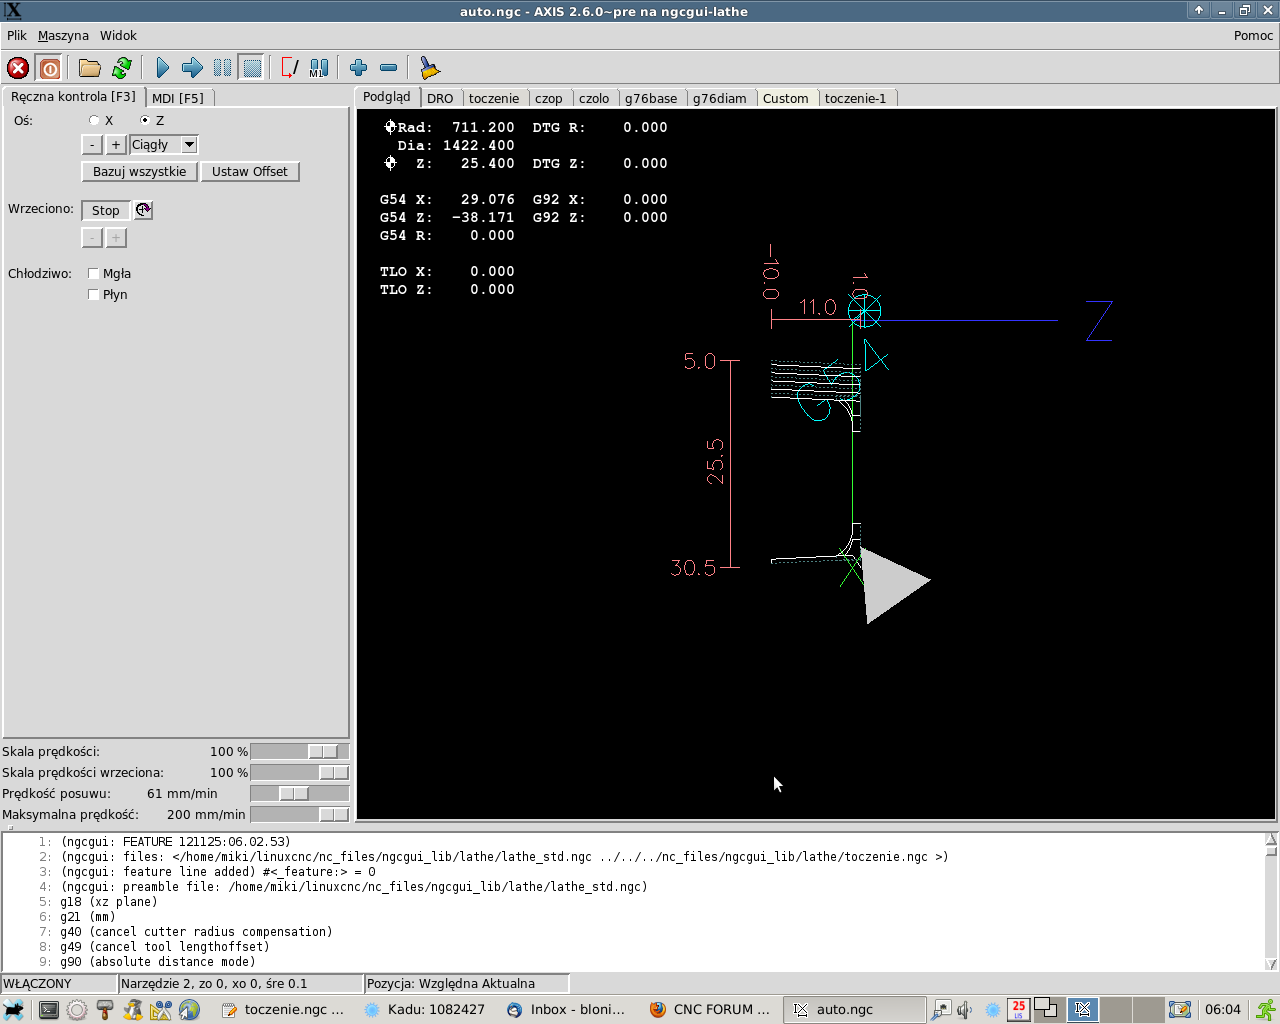The image size is (1280, 1024).
Task: Open toczenie.ngc editor taskbar window
Action: 283,1010
